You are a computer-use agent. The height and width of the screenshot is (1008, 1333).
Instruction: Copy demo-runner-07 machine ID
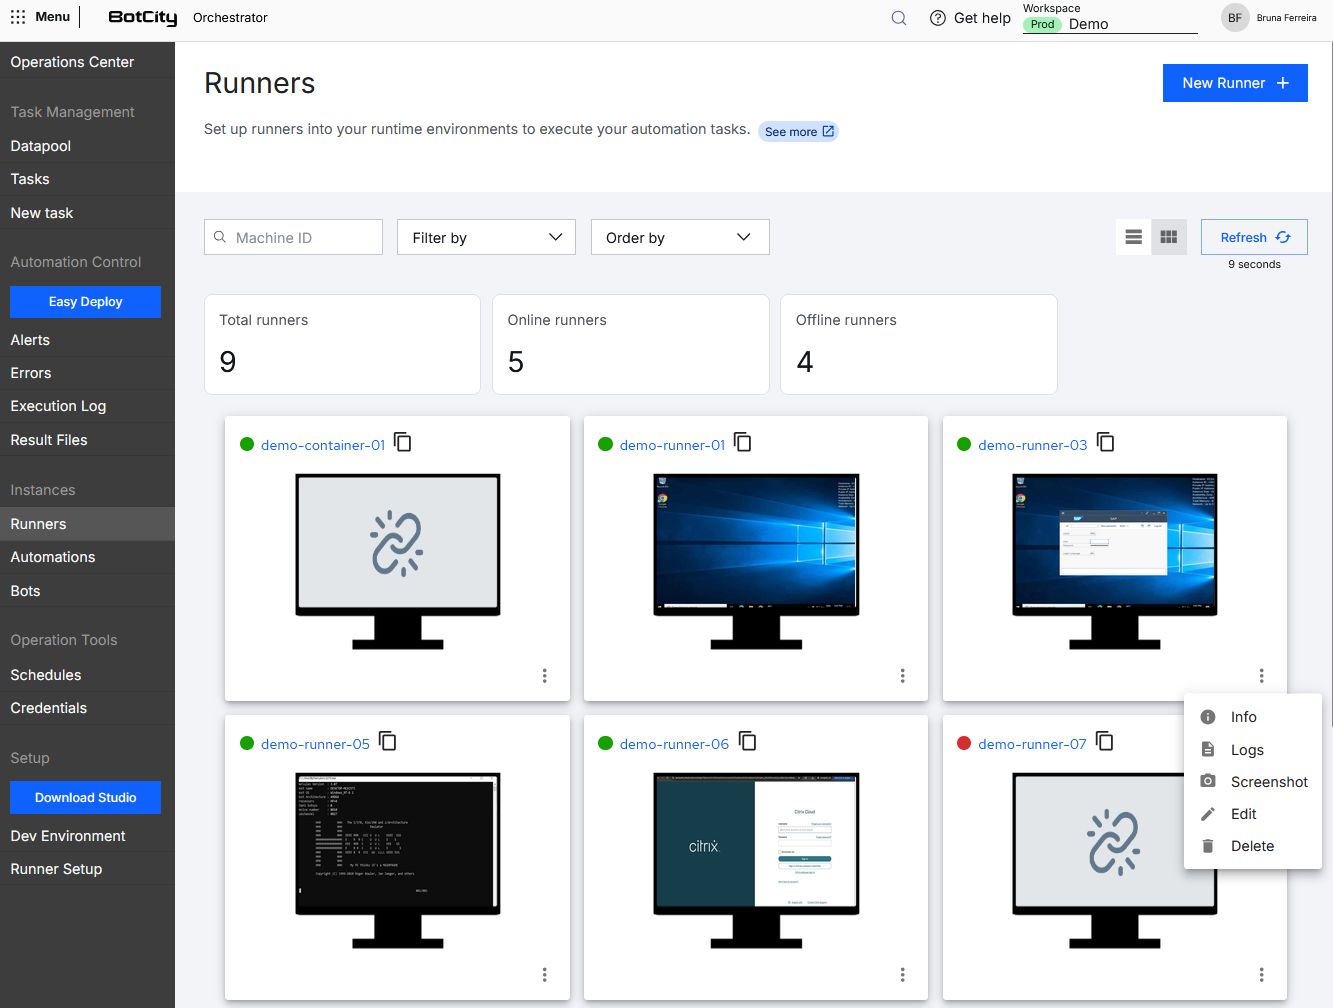[1104, 741]
